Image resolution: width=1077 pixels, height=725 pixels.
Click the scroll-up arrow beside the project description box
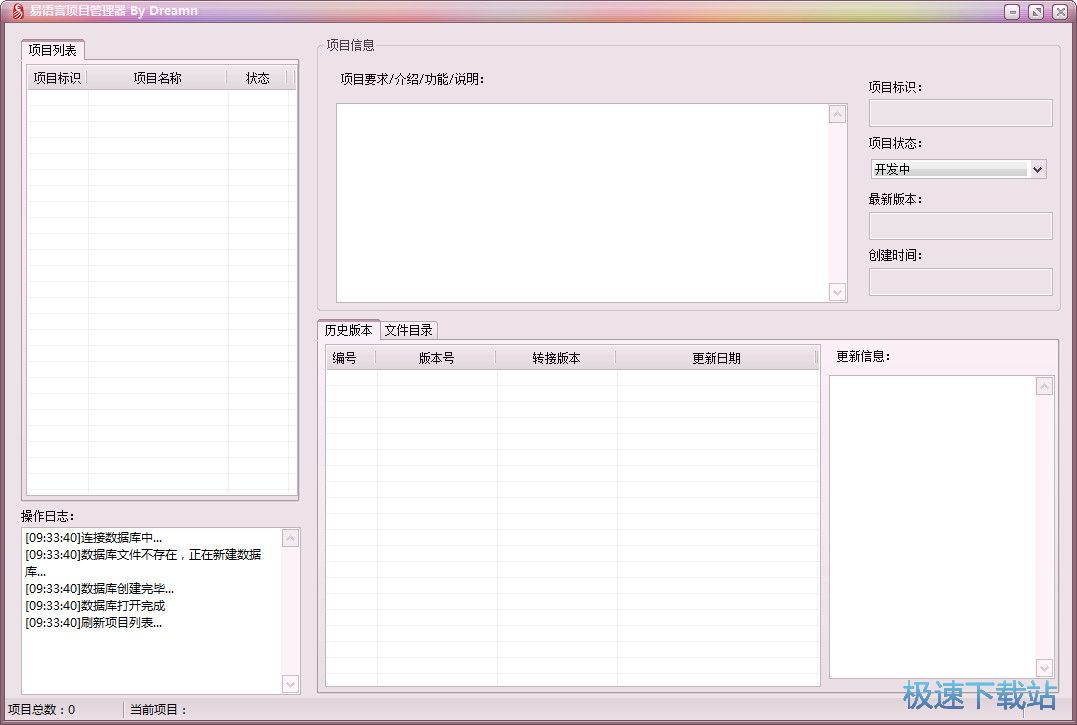point(838,114)
